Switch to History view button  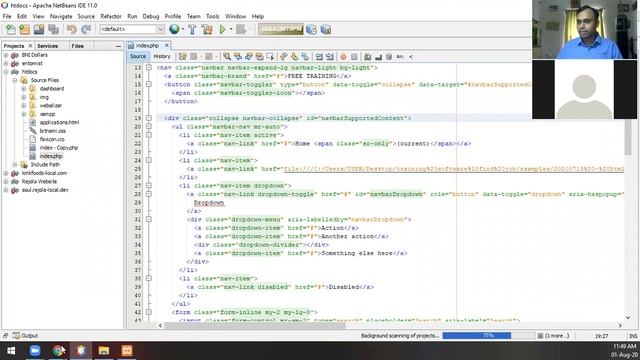pos(162,57)
